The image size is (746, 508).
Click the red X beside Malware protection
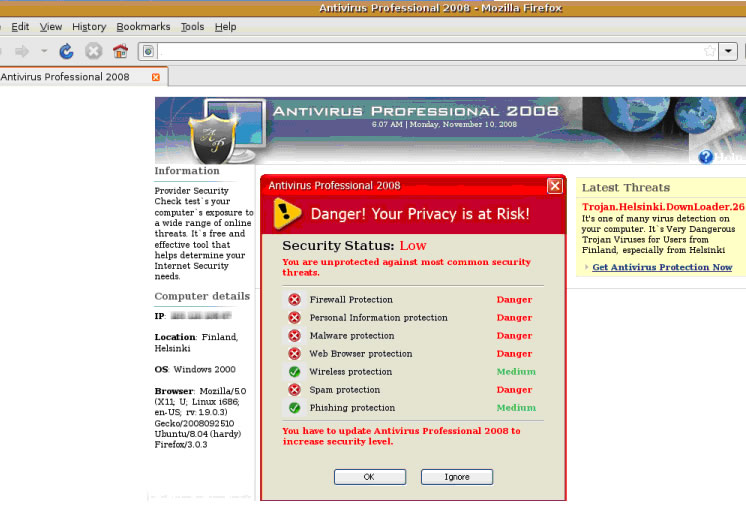pyautogui.click(x=294, y=336)
